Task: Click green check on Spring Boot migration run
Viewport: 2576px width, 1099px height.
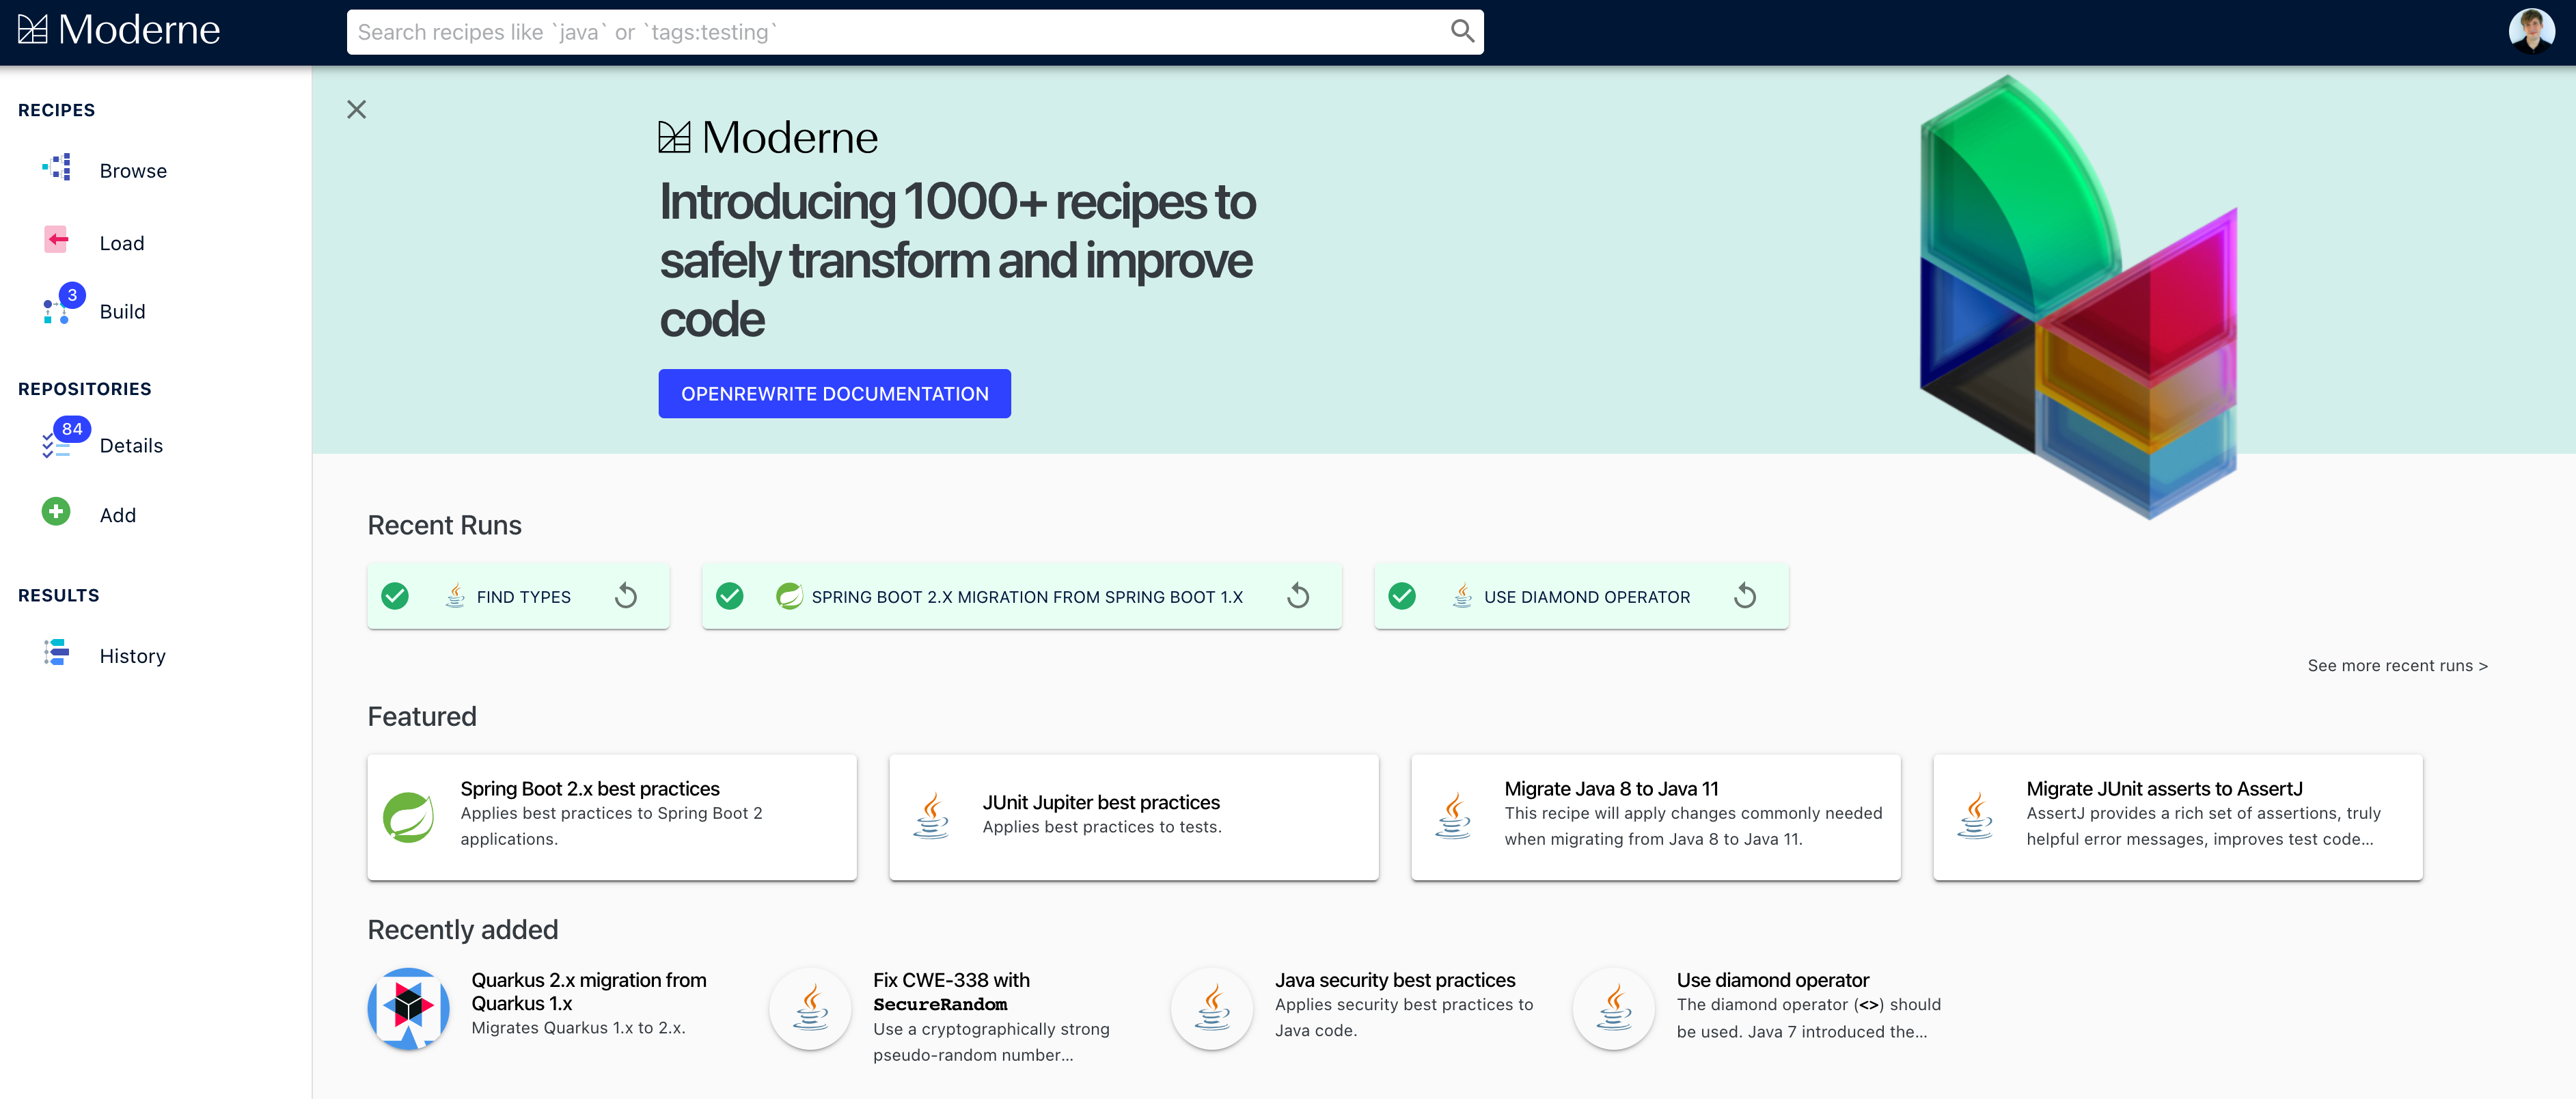Action: [730, 596]
